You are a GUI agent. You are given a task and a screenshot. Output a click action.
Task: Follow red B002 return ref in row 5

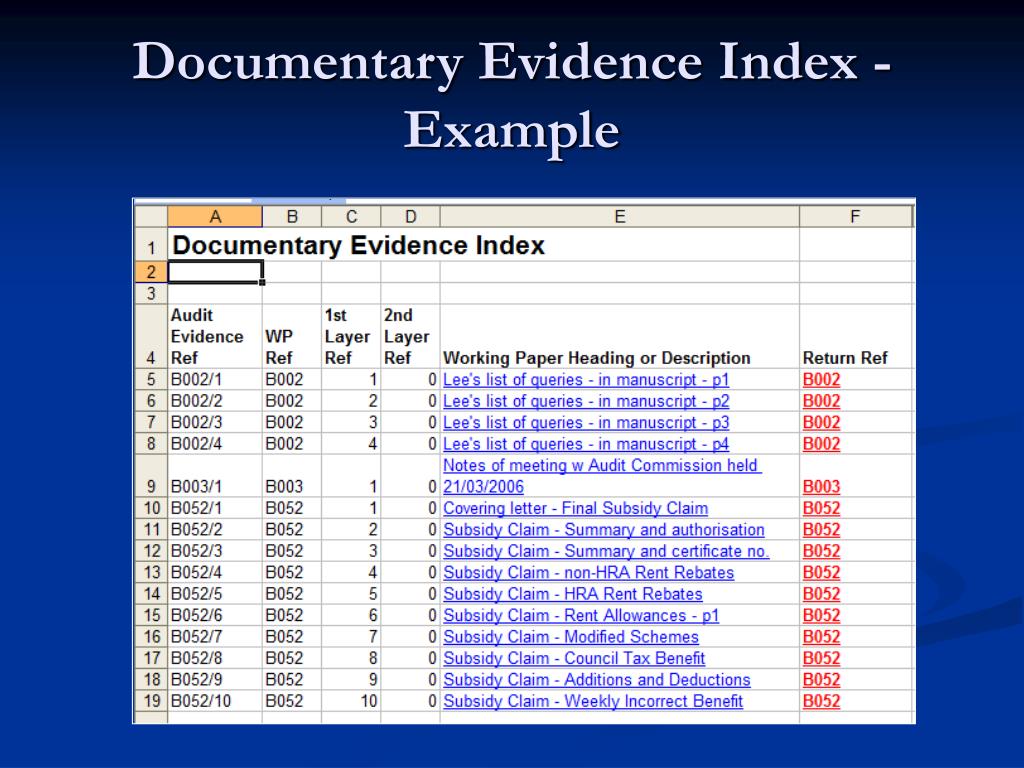pyautogui.click(x=822, y=379)
